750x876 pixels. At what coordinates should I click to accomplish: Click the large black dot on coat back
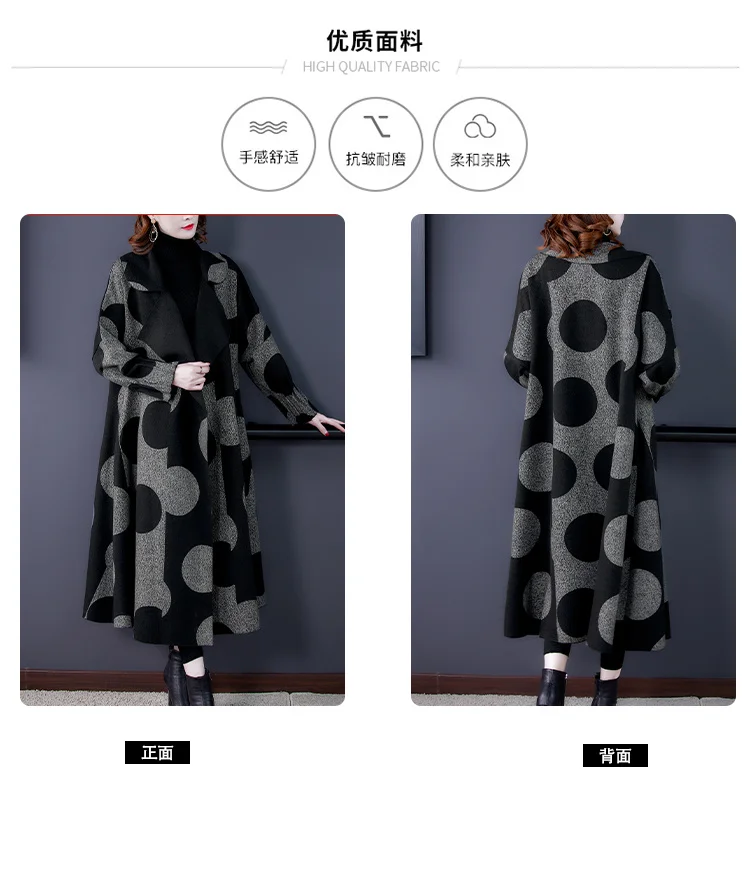pyautogui.click(x=583, y=326)
